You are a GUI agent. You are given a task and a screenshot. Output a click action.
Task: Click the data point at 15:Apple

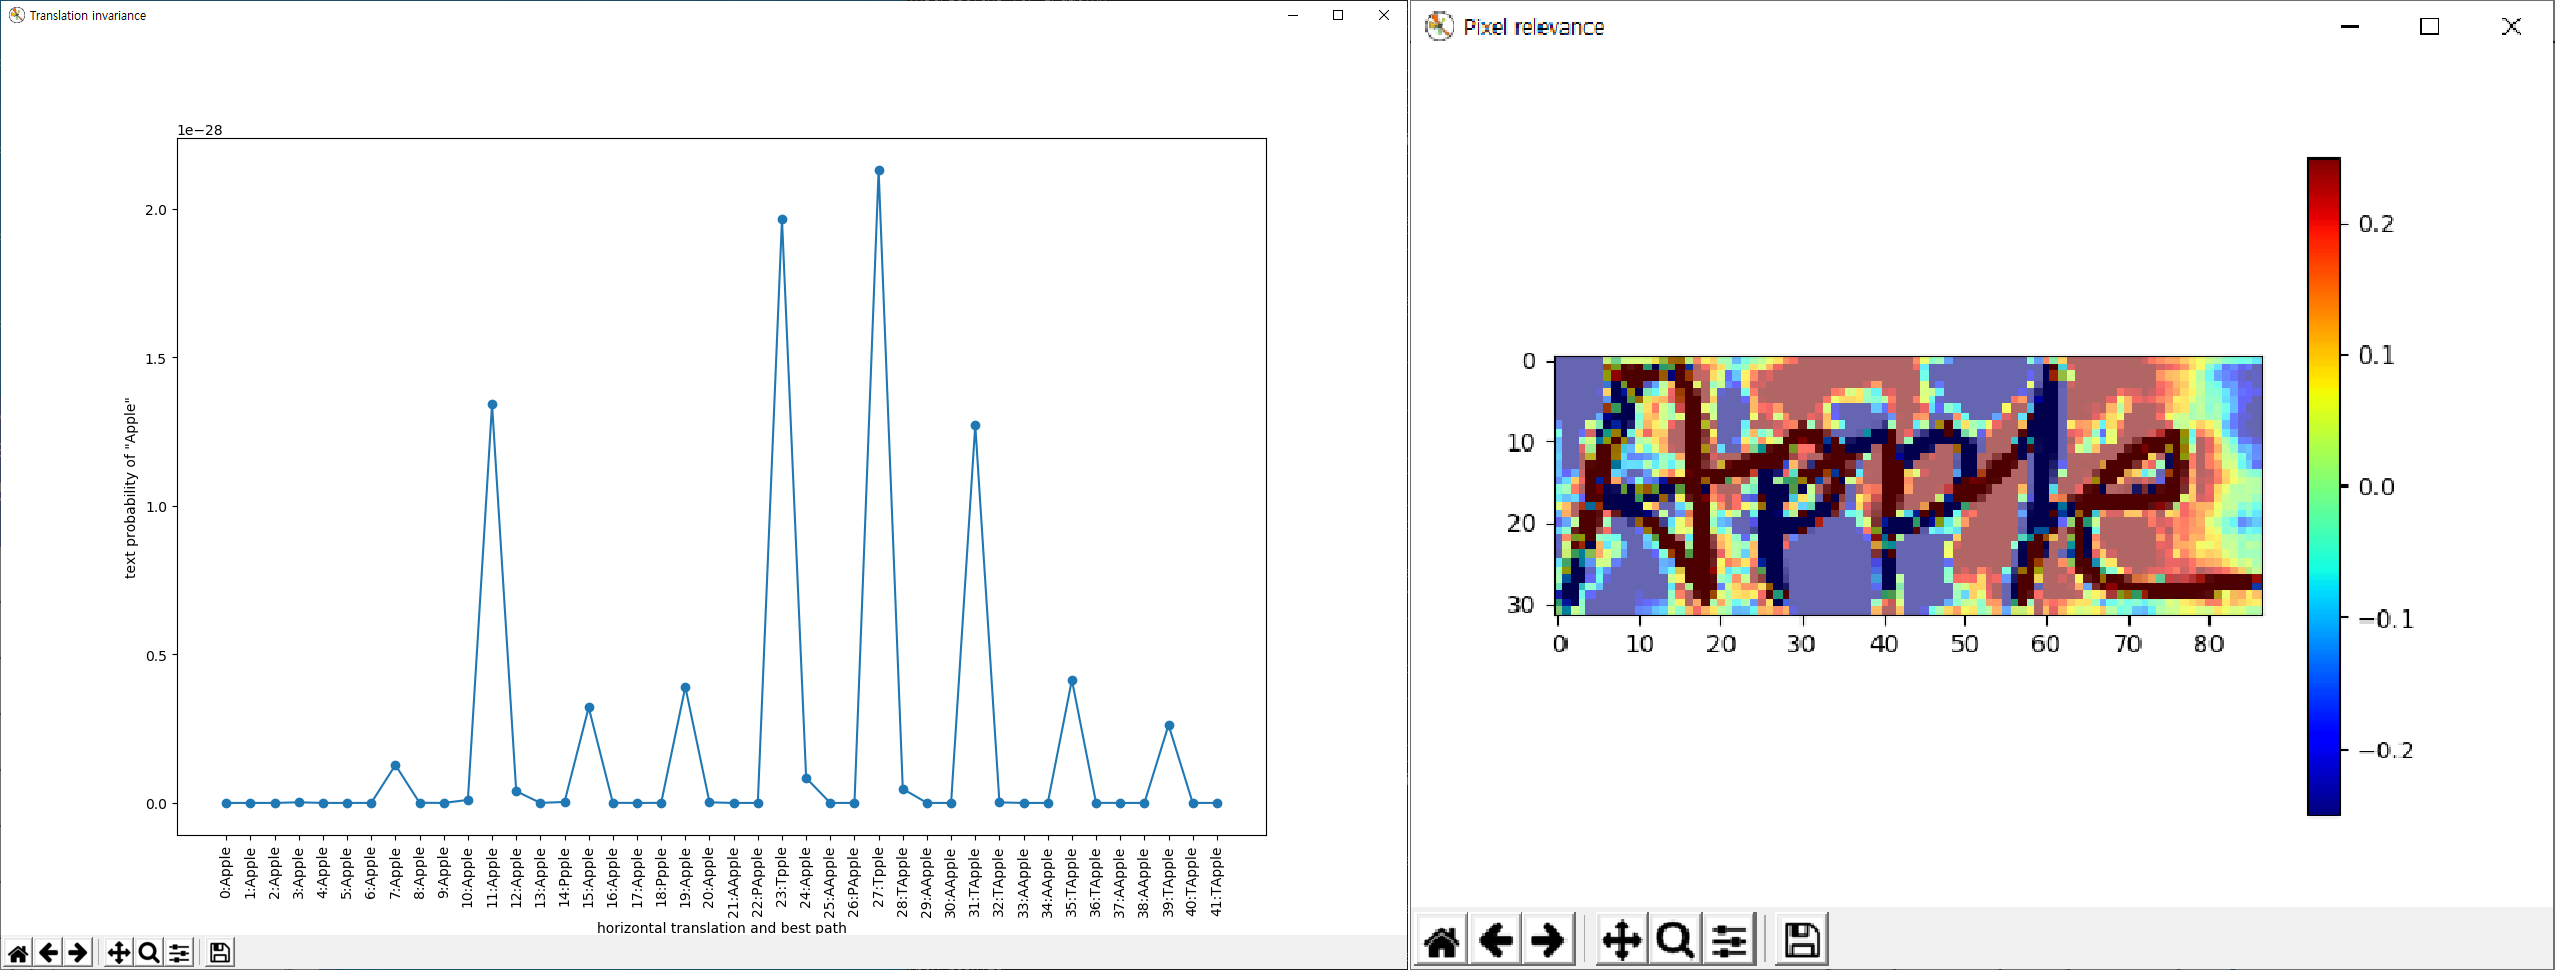click(589, 707)
